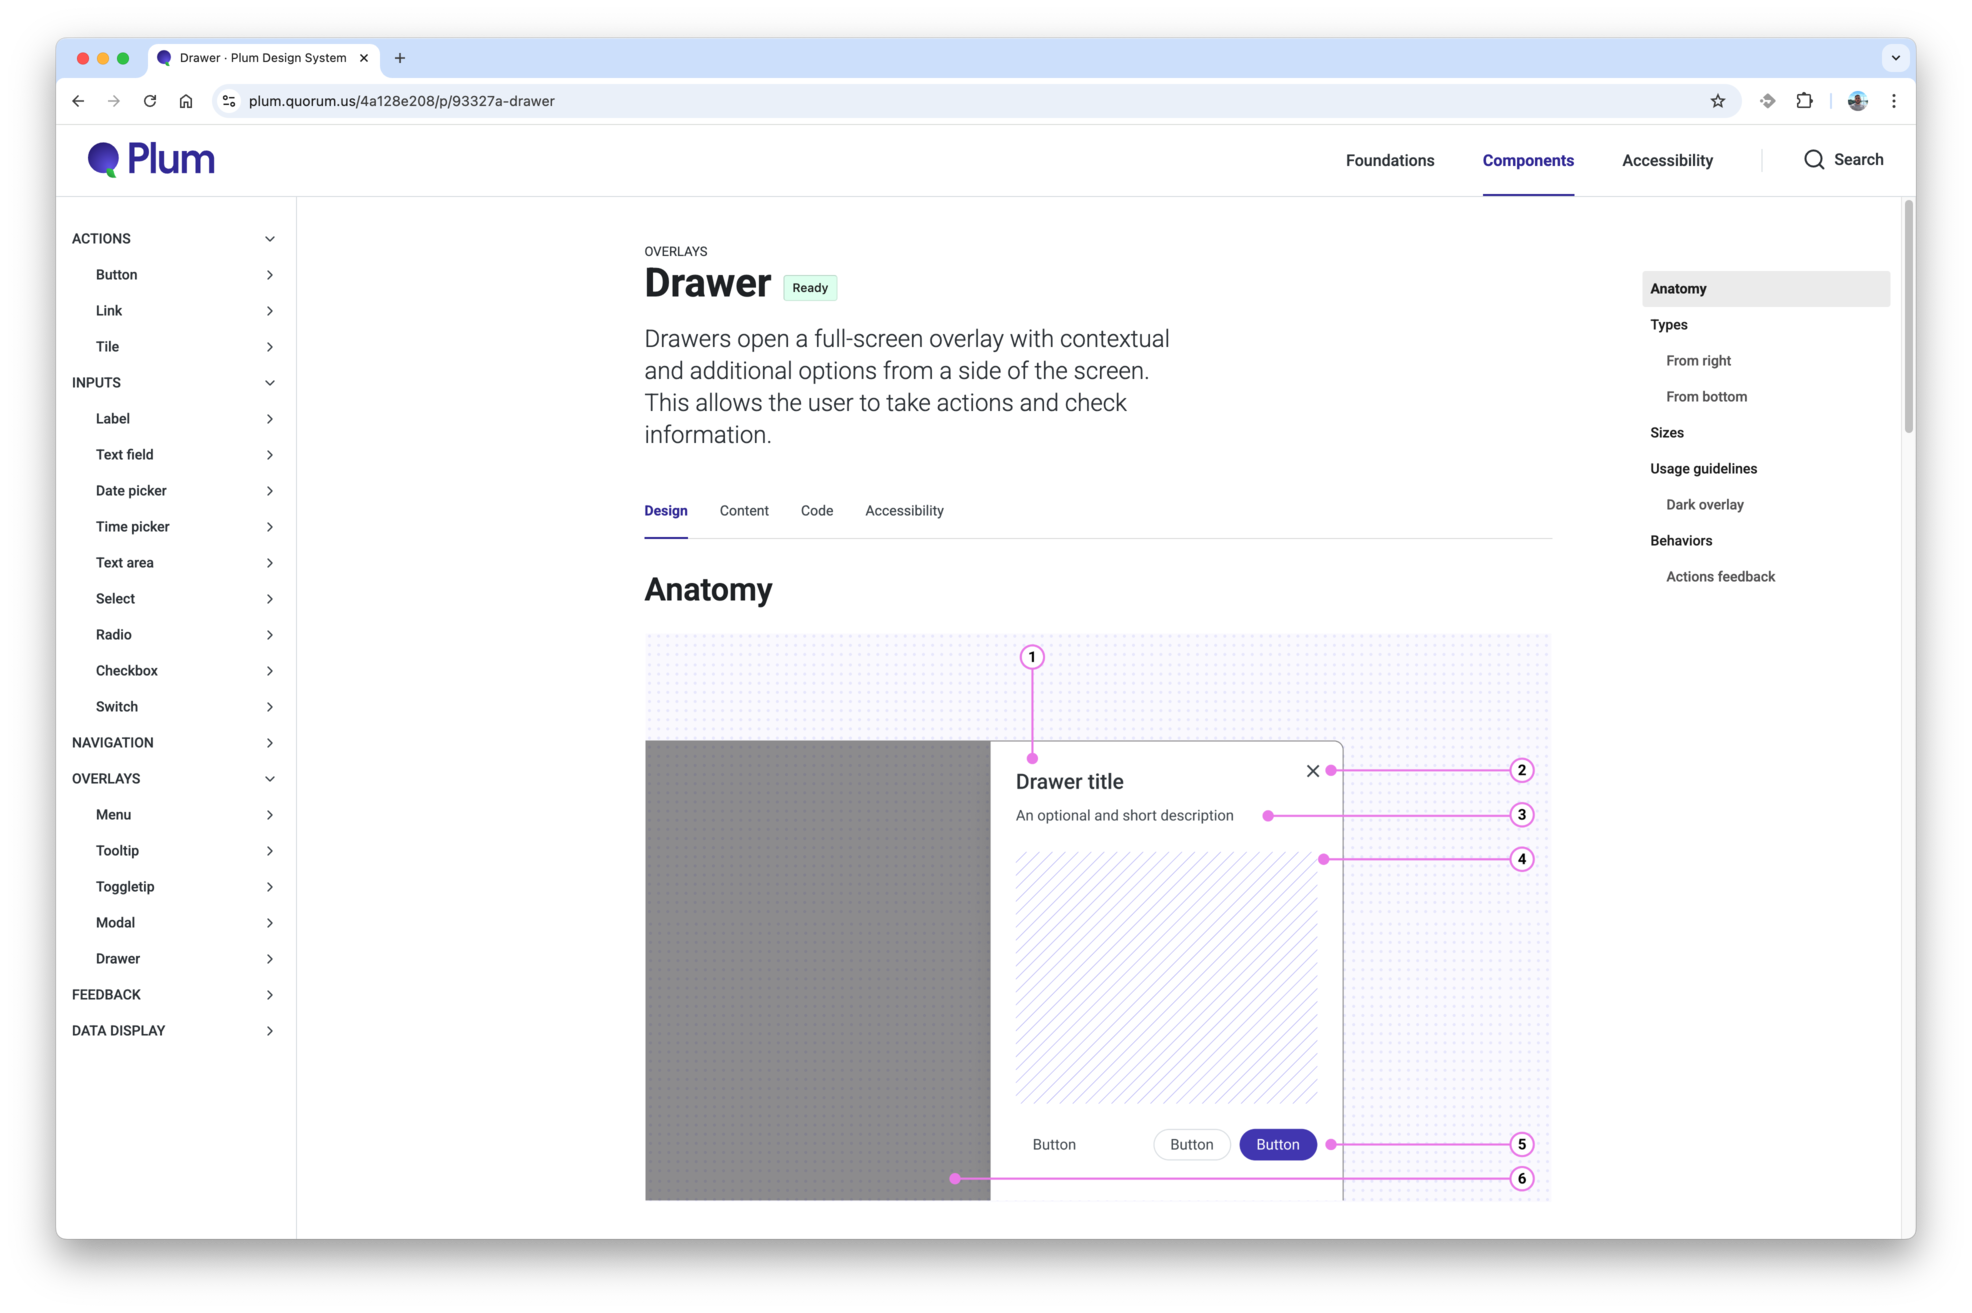The height and width of the screenshot is (1313, 1972).
Task: Switch to the Content tab
Action: coord(744,511)
